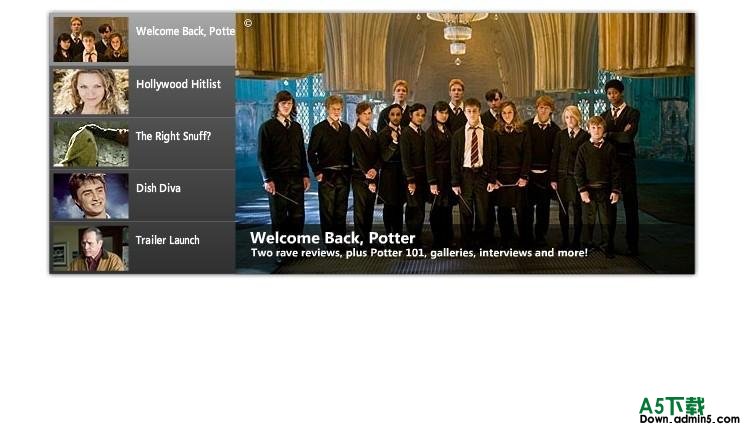
Task: Click the green A5 download logo
Action: tap(672, 406)
